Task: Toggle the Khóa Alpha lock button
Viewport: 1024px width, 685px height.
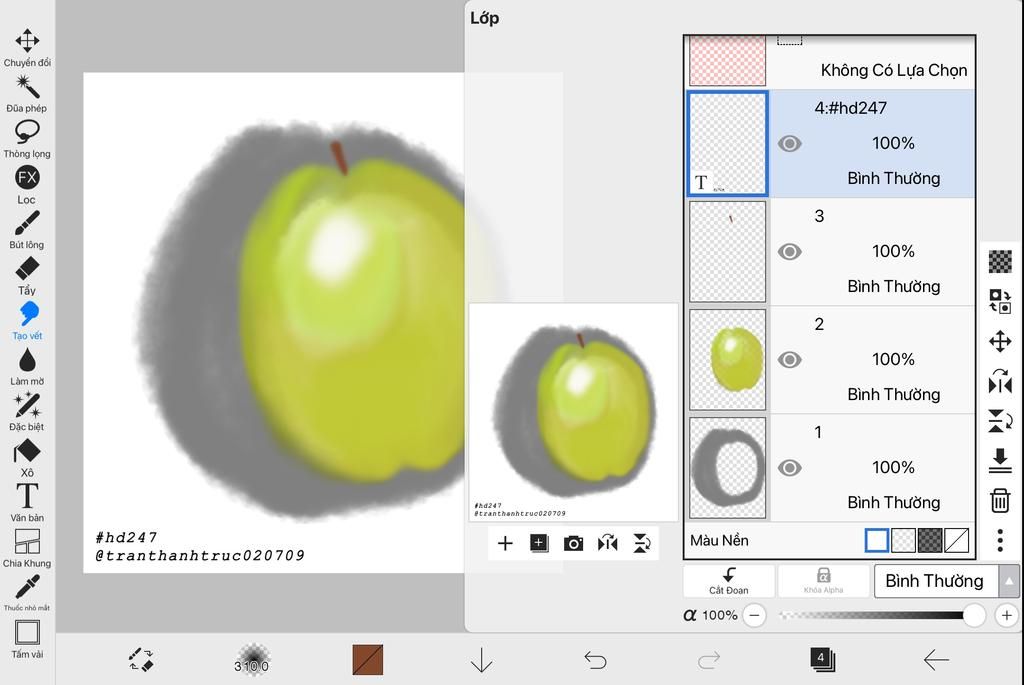Action: (824, 581)
